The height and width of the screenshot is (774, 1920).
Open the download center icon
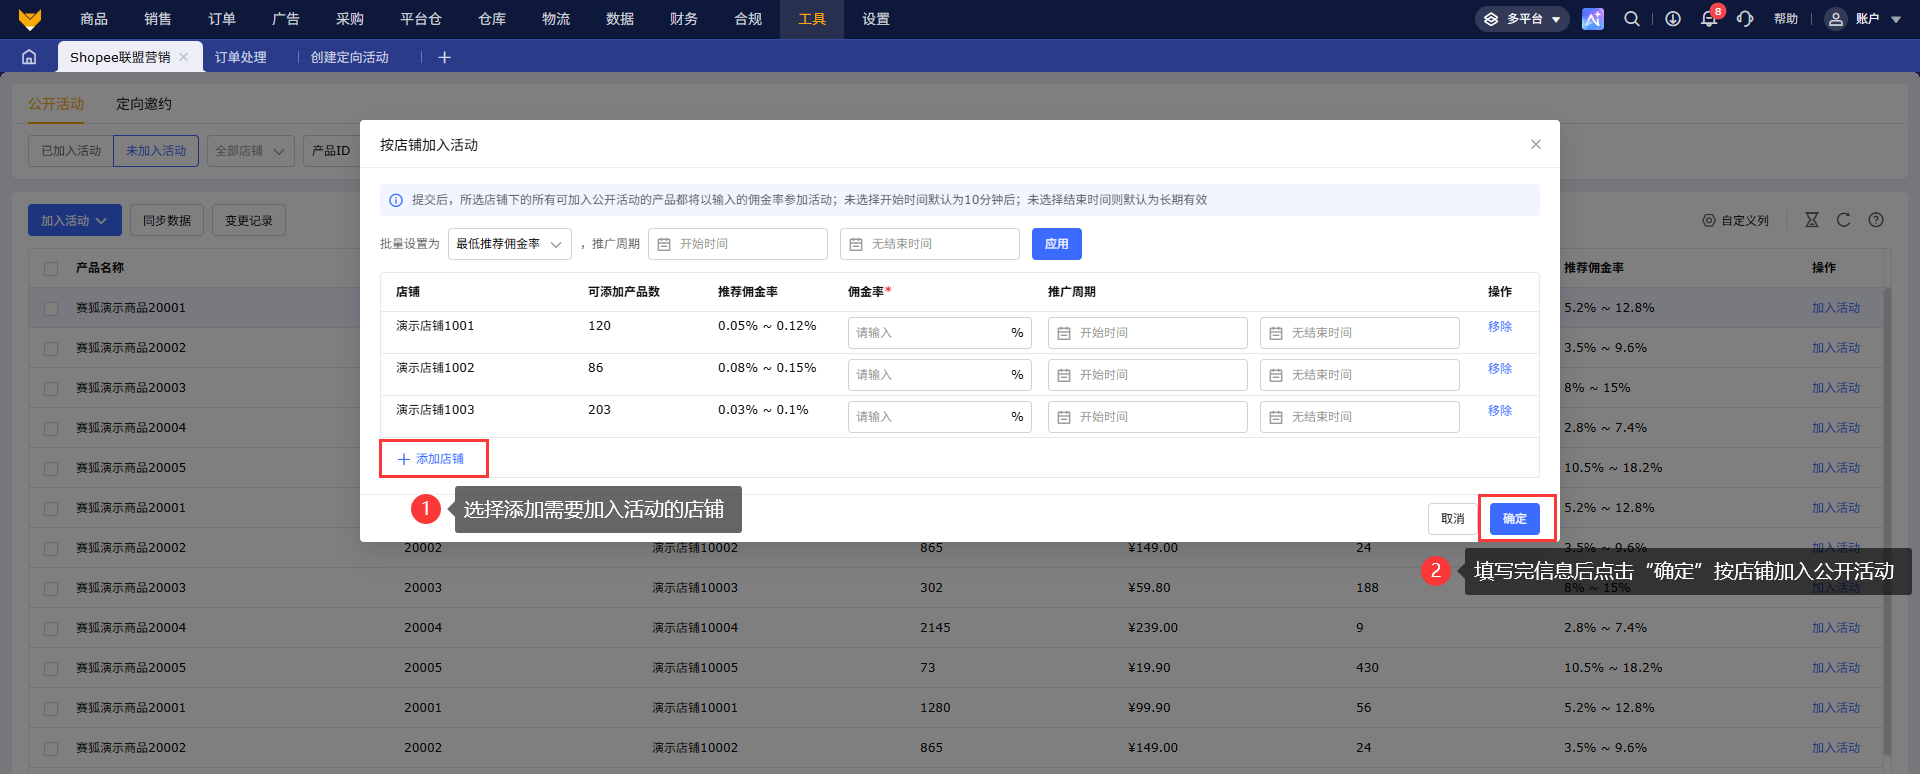tap(1673, 19)
